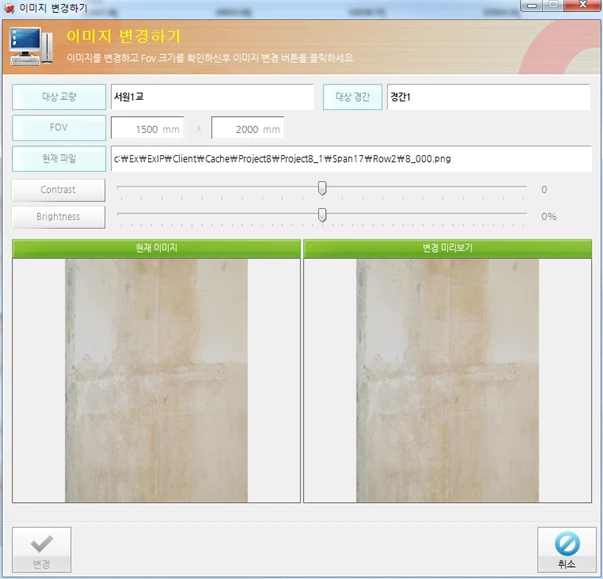
Task: Close the dialog with the X button
Action: pos(583,5)
